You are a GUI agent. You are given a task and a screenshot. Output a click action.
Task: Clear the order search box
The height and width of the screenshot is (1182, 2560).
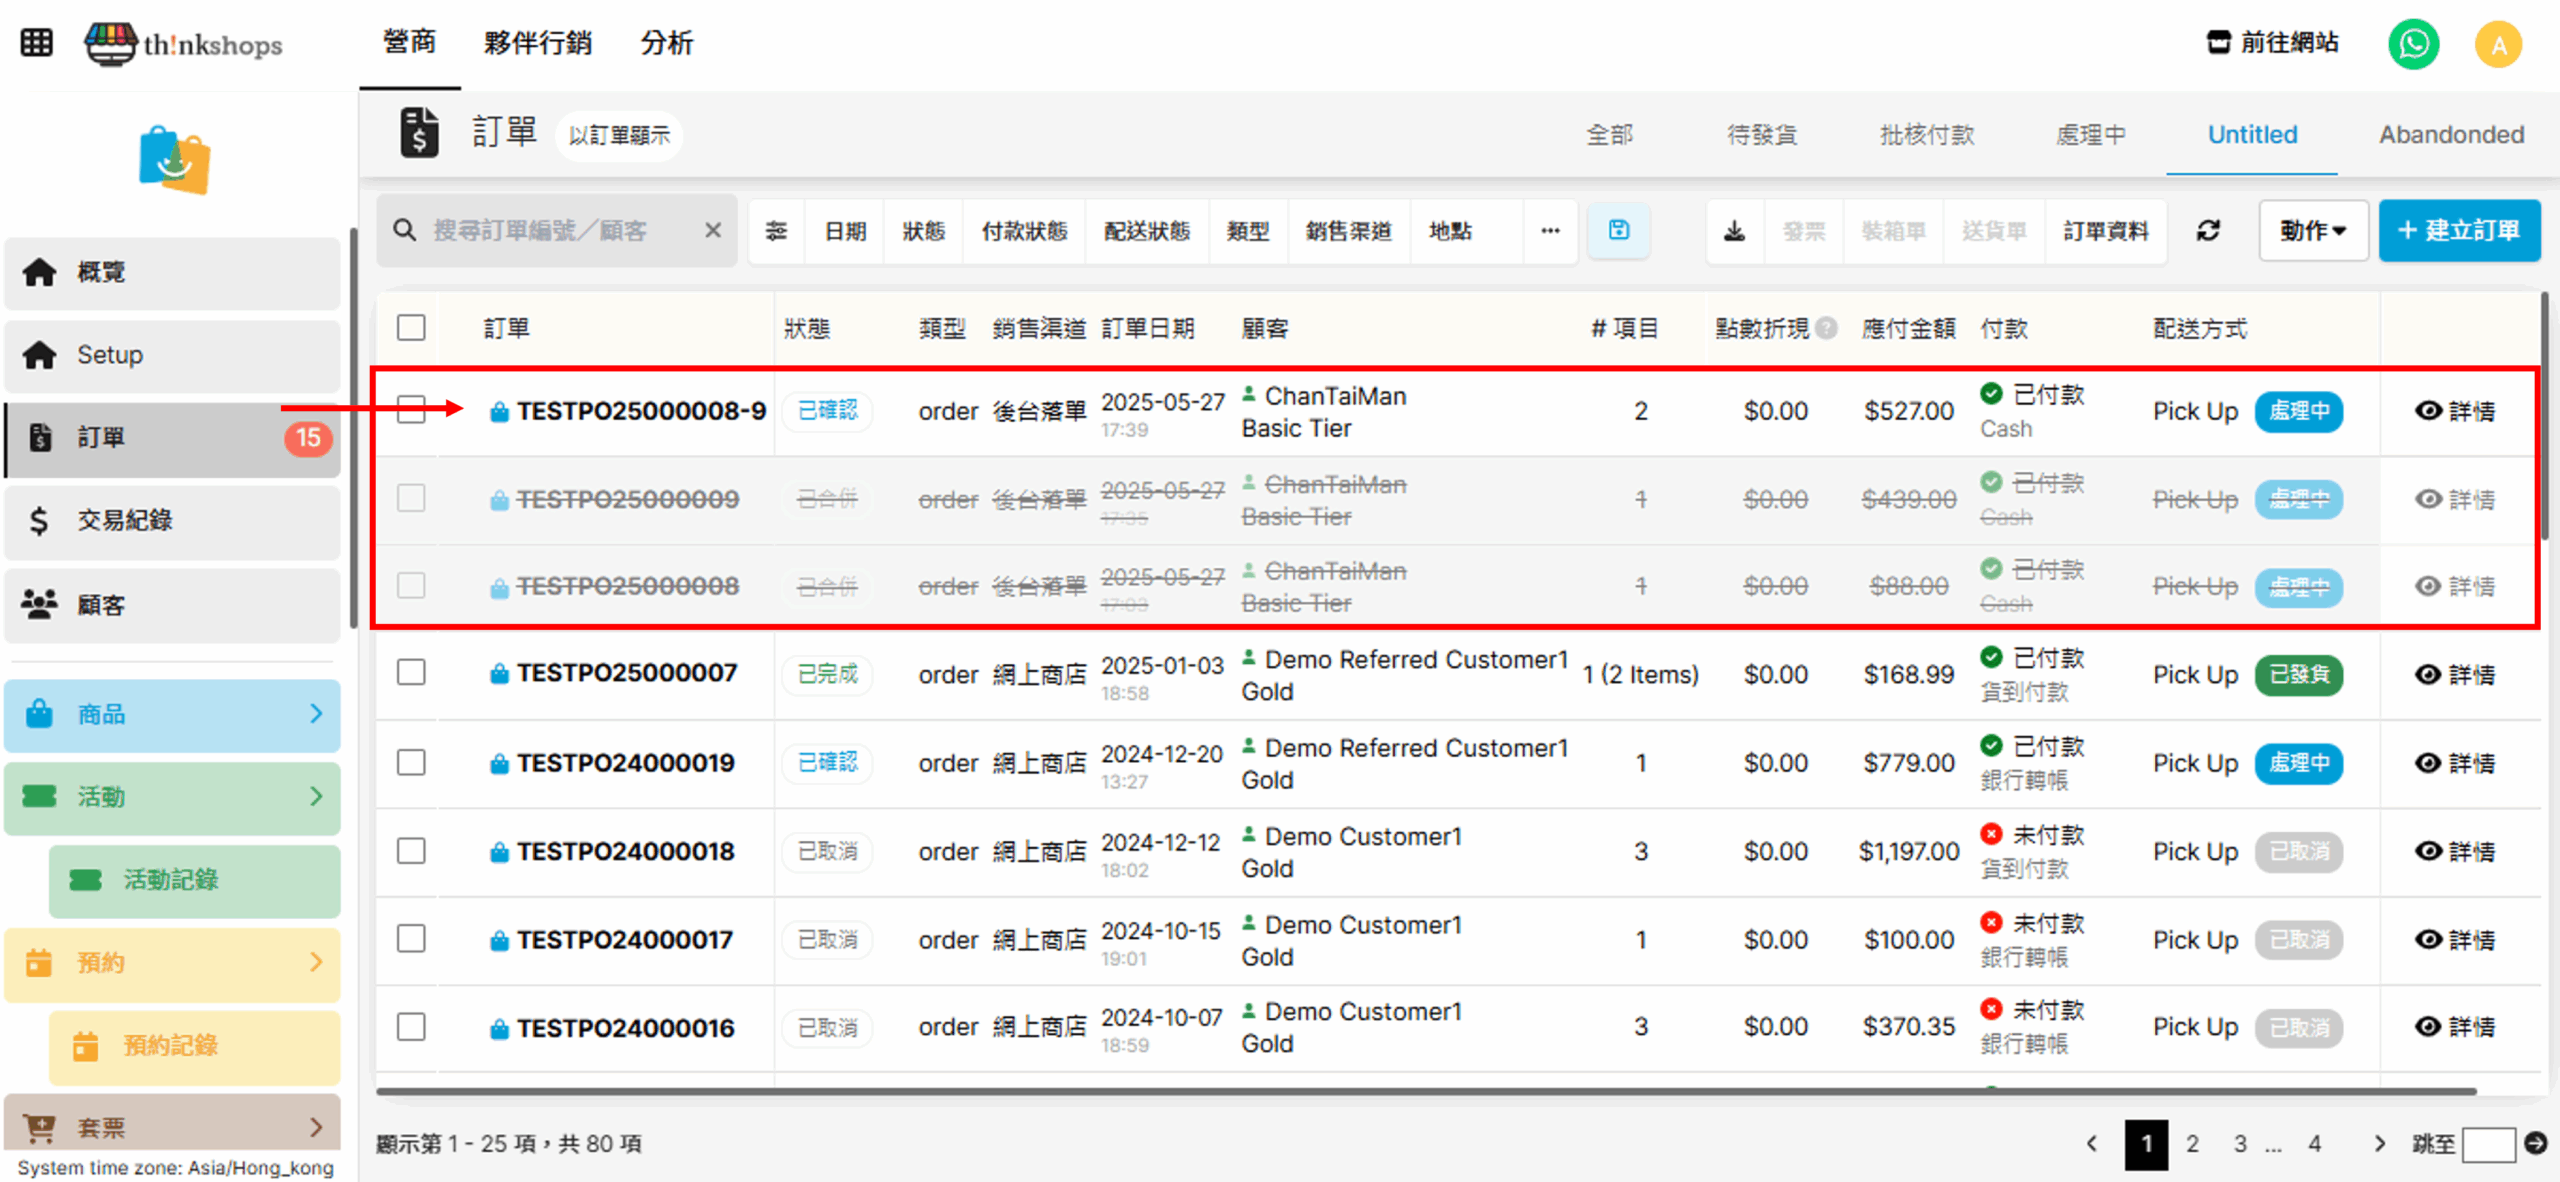pos(713,231)
